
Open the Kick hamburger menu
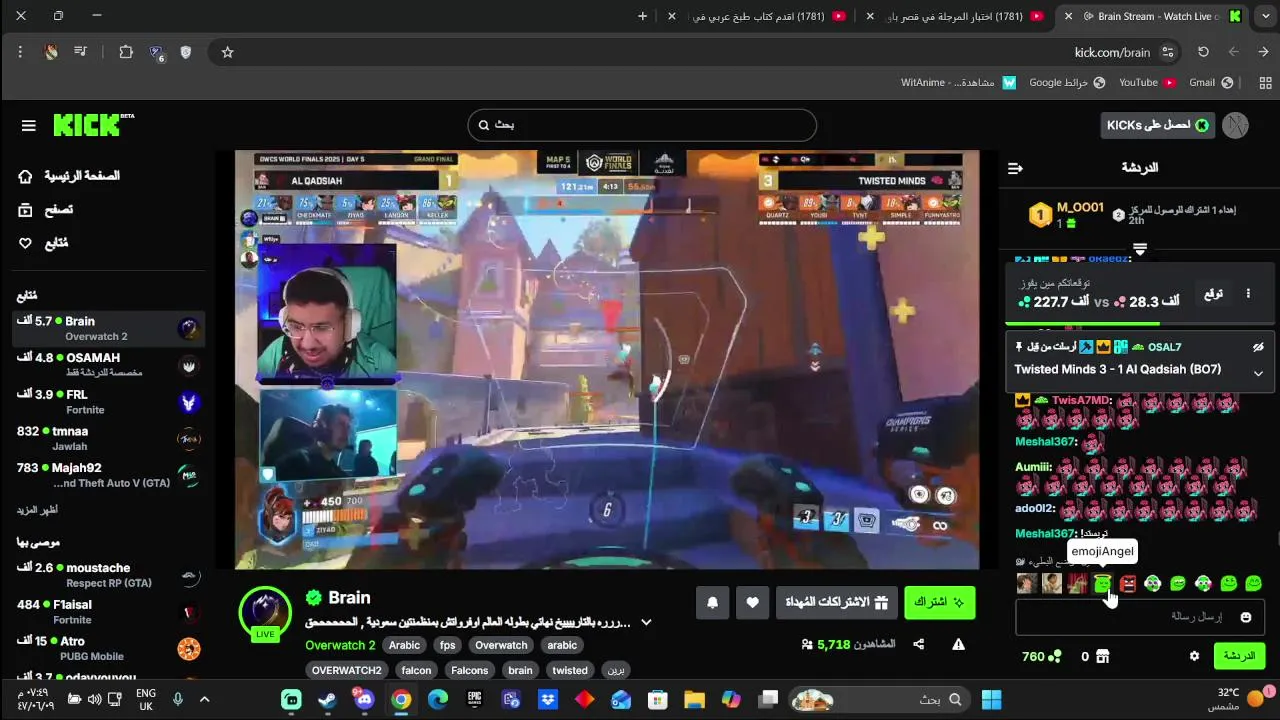pos(28,125)
